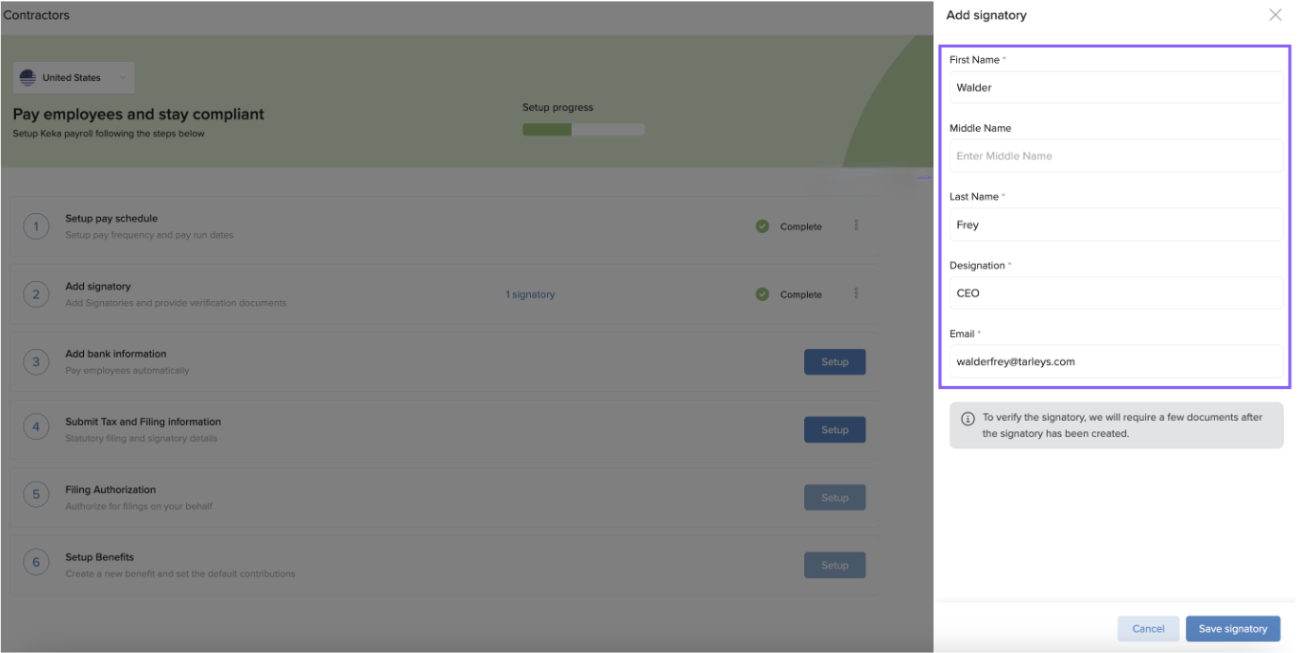Click the info icon in verification notice
1313x653 pixels.
(967, 419)
